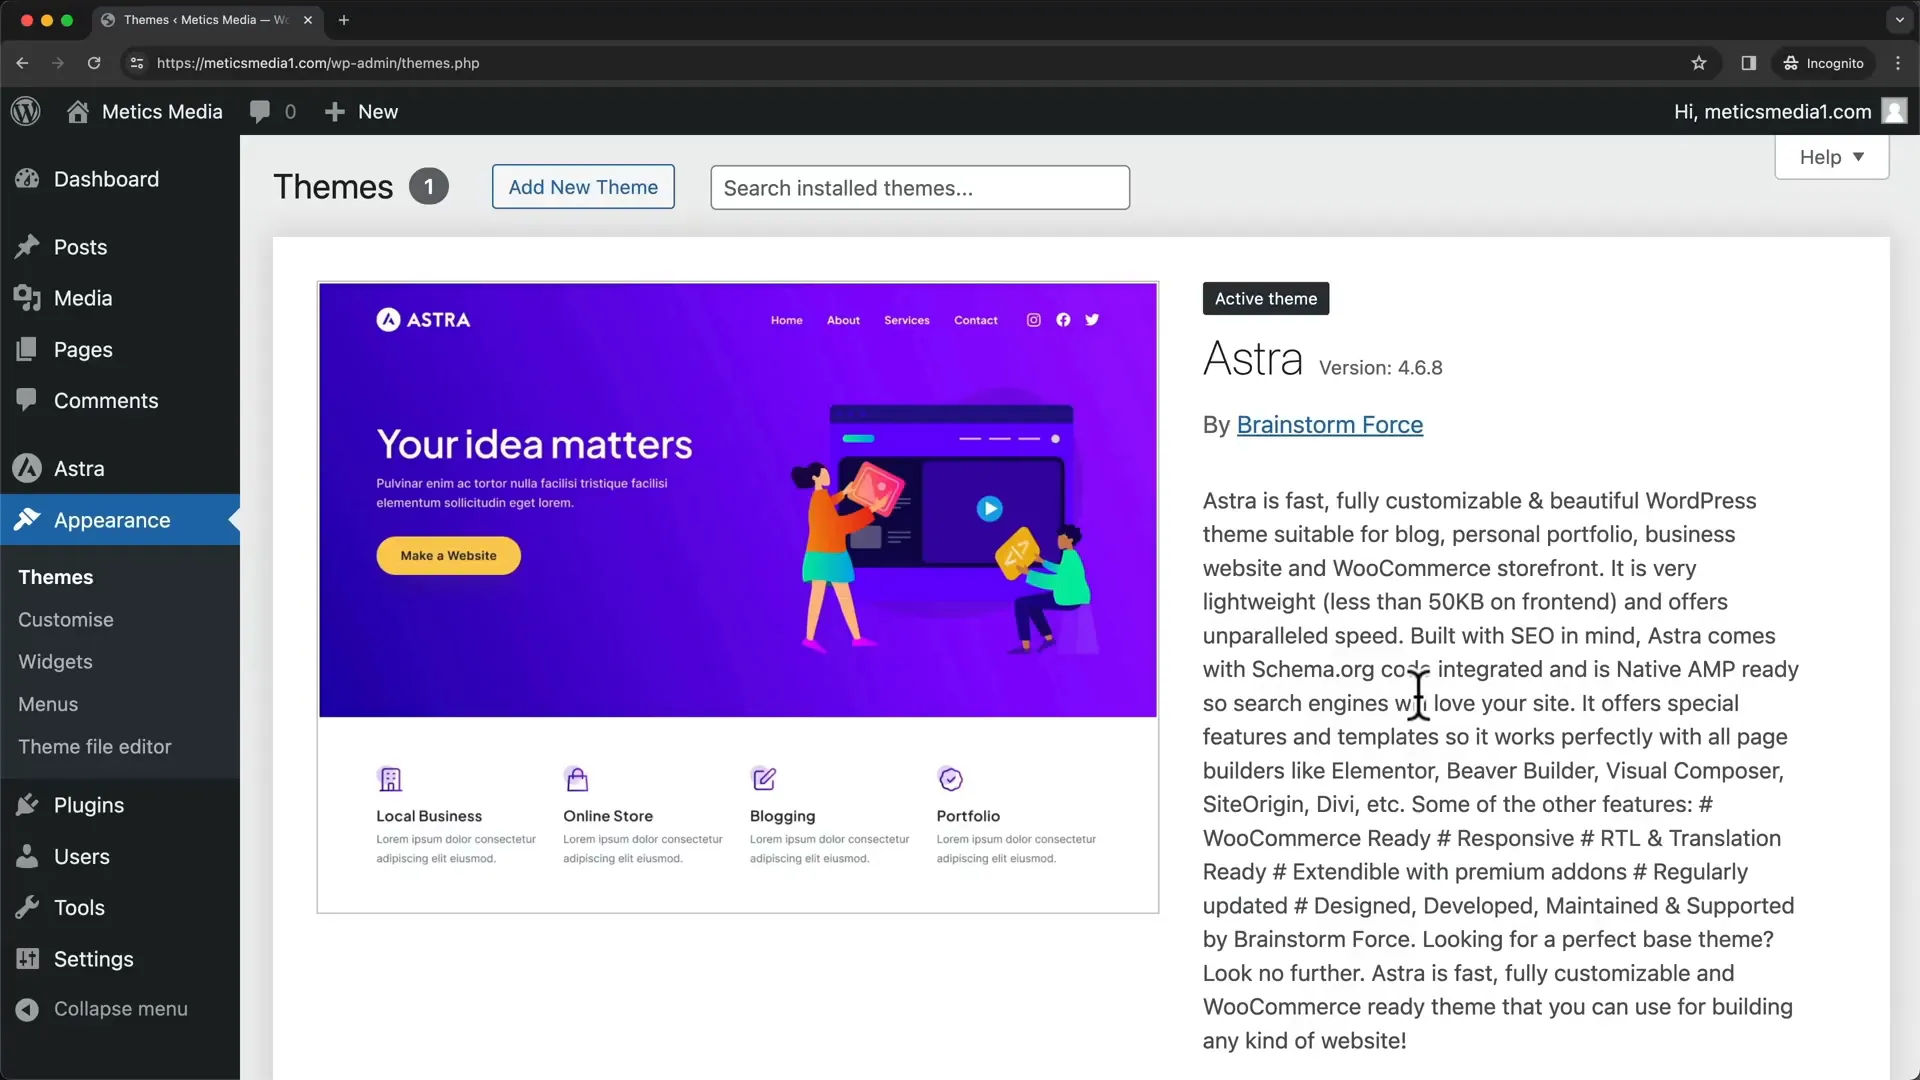
Task: Click the Active theme label
Action: pyautogui.click(x=1266, y=299)
